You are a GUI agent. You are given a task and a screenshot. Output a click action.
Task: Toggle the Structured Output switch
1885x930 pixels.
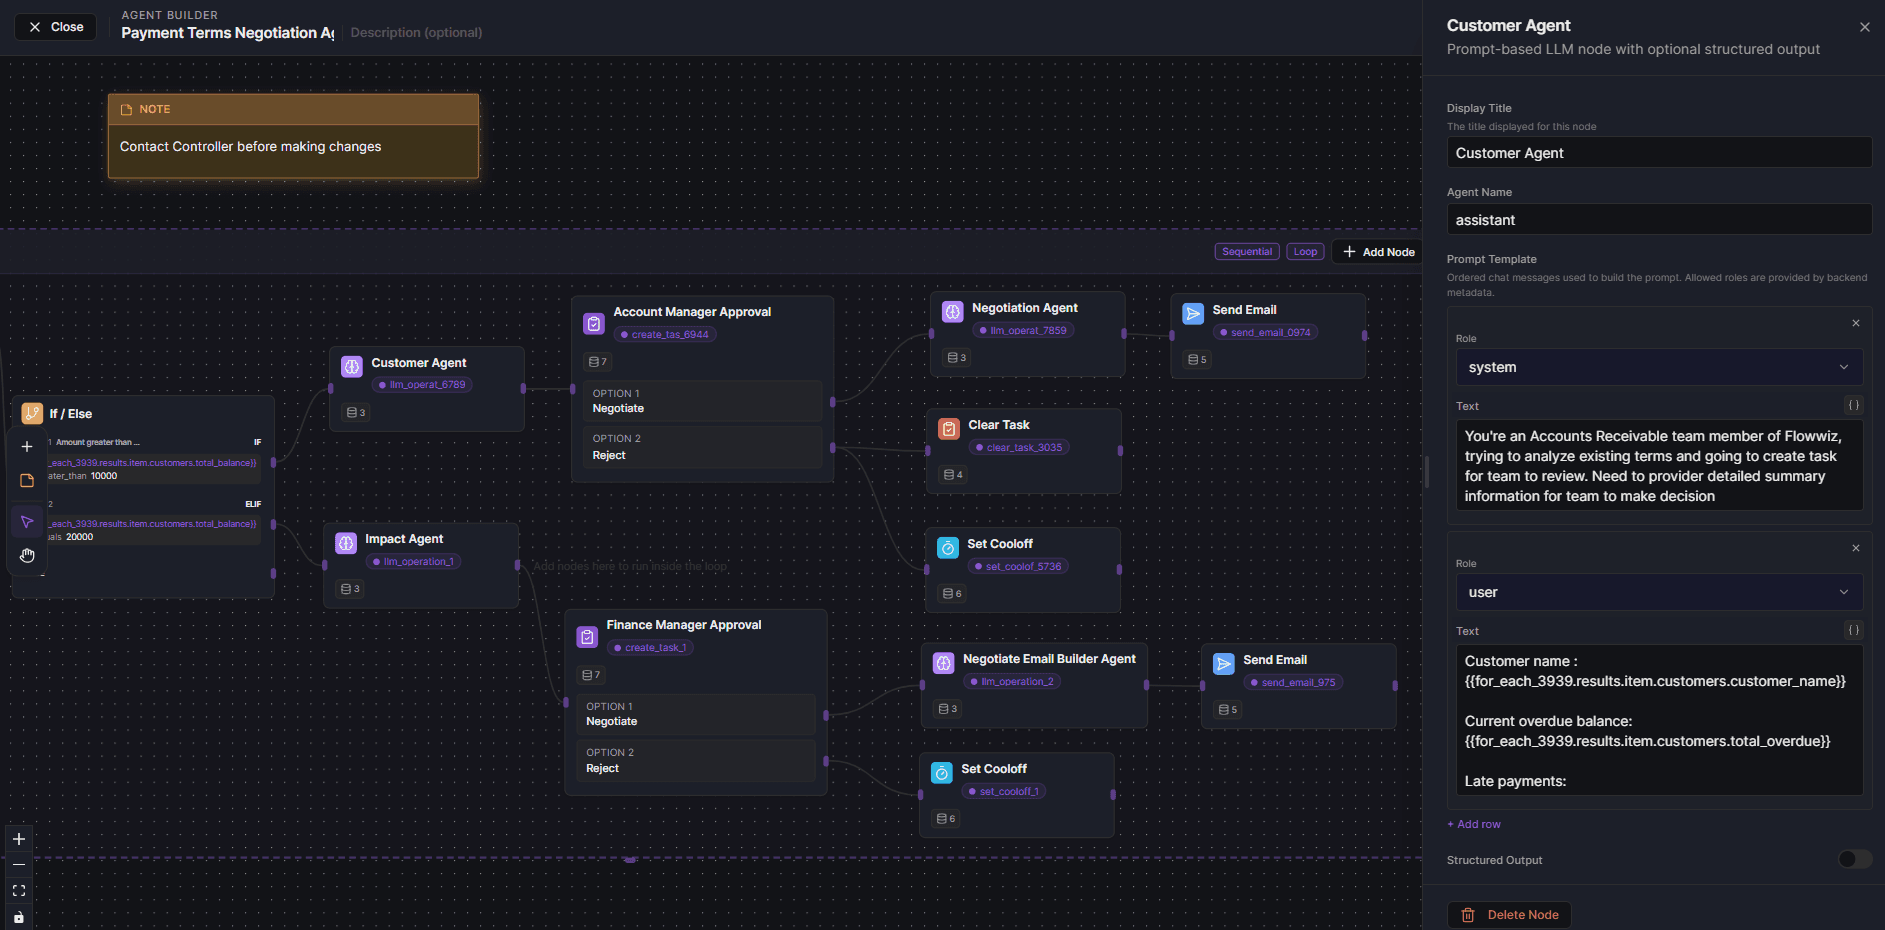(1855, 859)
